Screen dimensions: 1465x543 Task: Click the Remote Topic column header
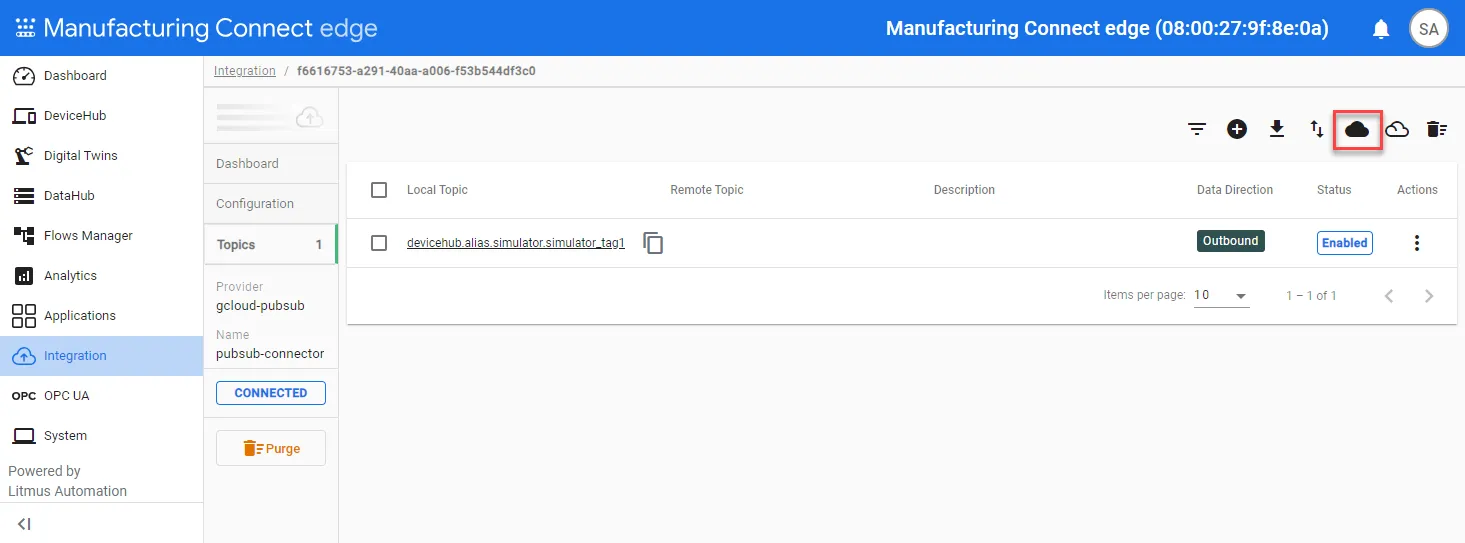[707, 190]
